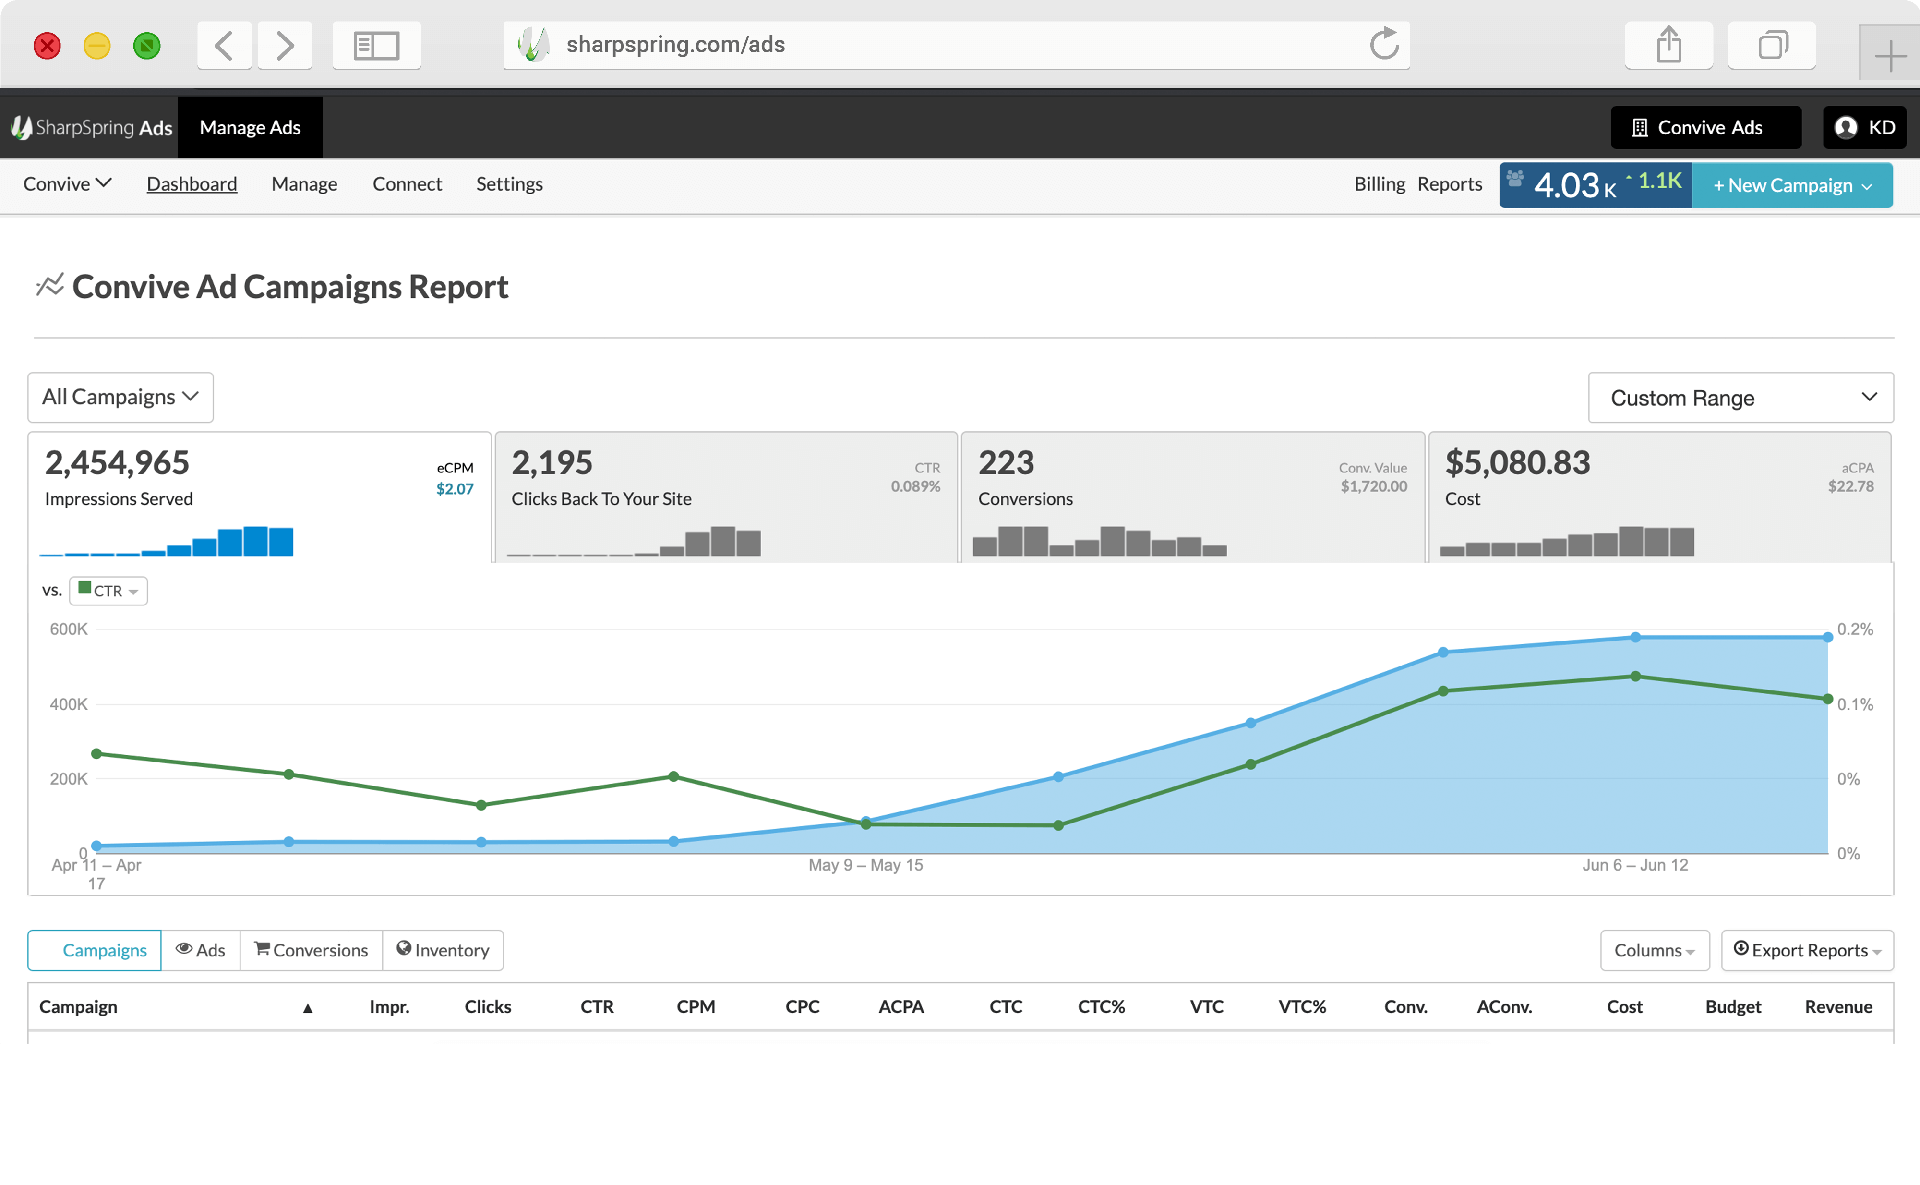This screenshot has width=1920, height=1185.
Task: Switch to the Conversions tab
Action: pos(311,950)
